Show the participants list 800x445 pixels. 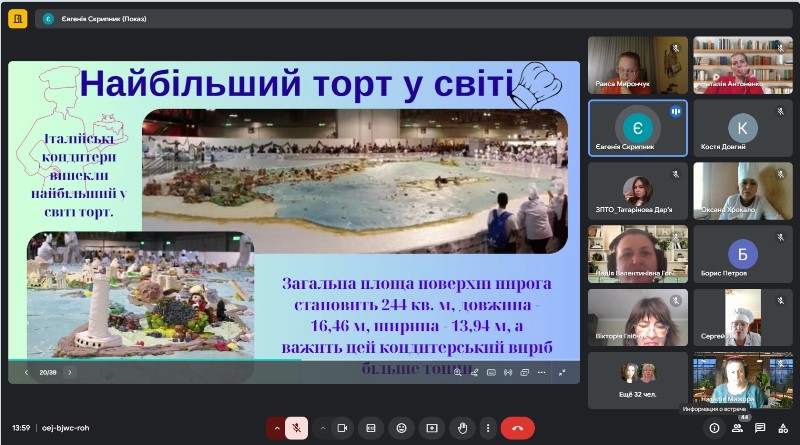click(x=737, y=428)
